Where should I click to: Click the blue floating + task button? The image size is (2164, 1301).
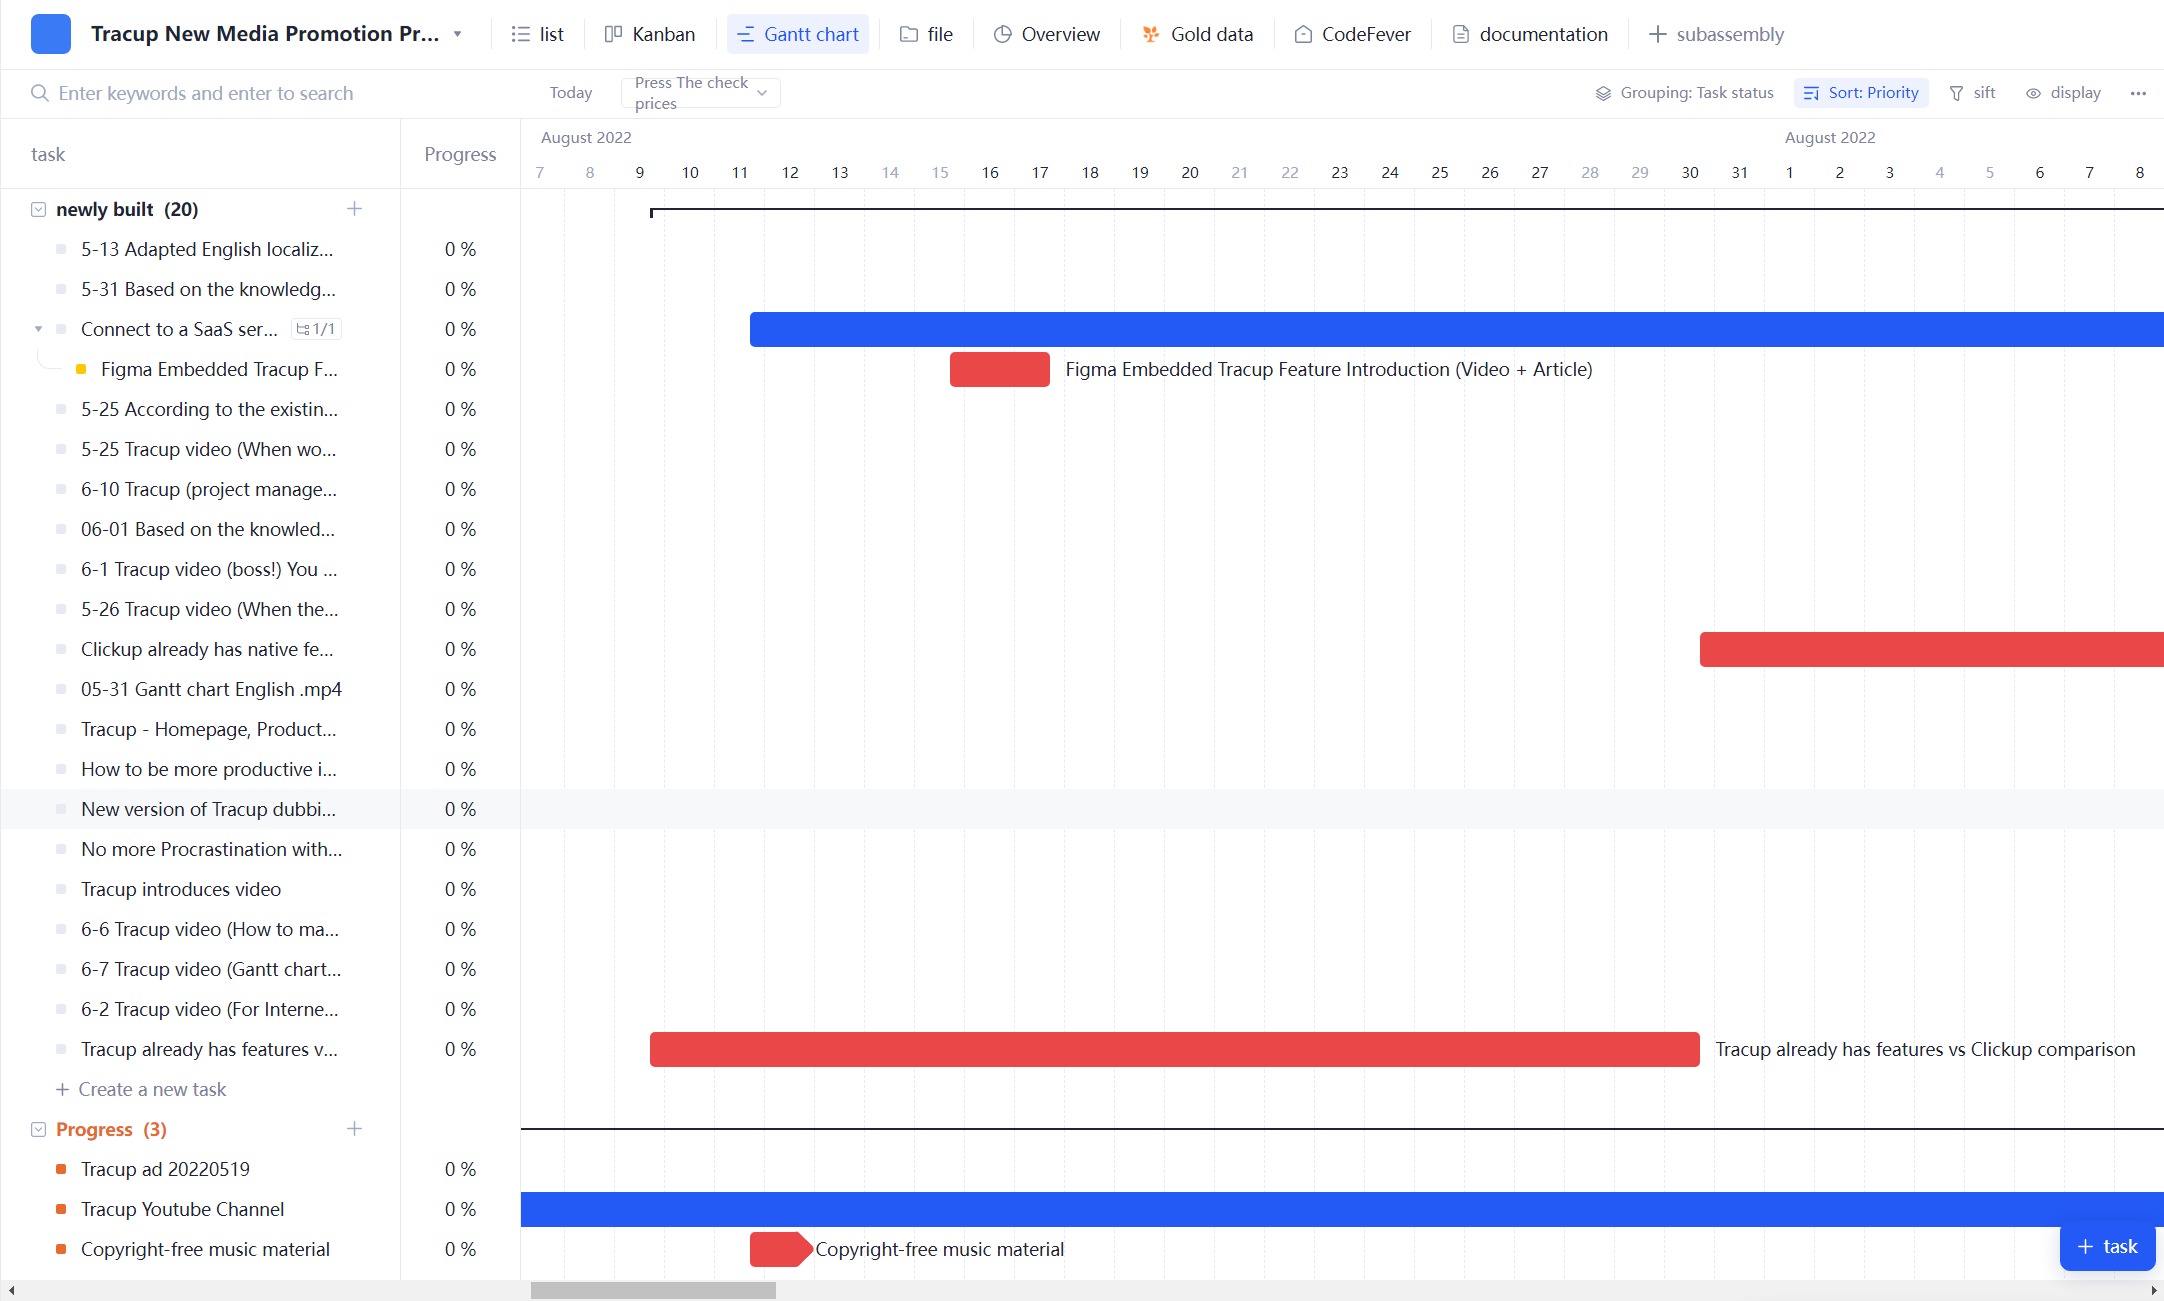[x=2107, y=1246]
